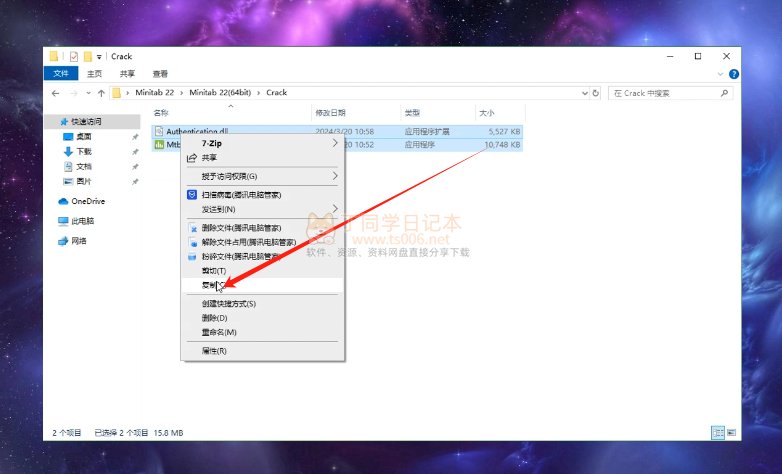Open recent locations dropdown arrow
The width and height of the screenshot is (782, 474).
(88, 93)
